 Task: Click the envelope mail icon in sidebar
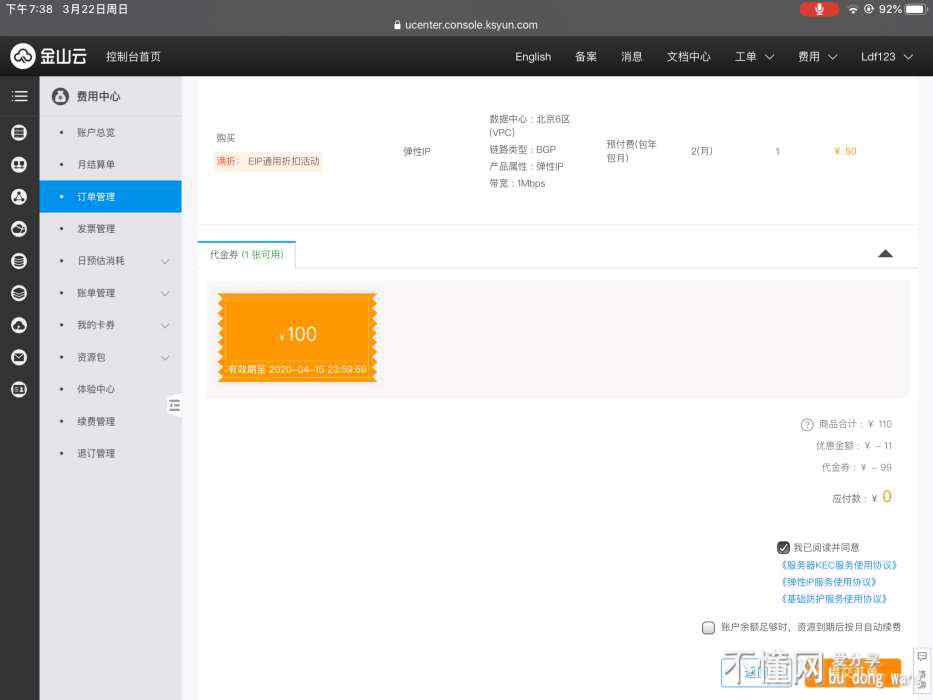(x=19, y=357)
